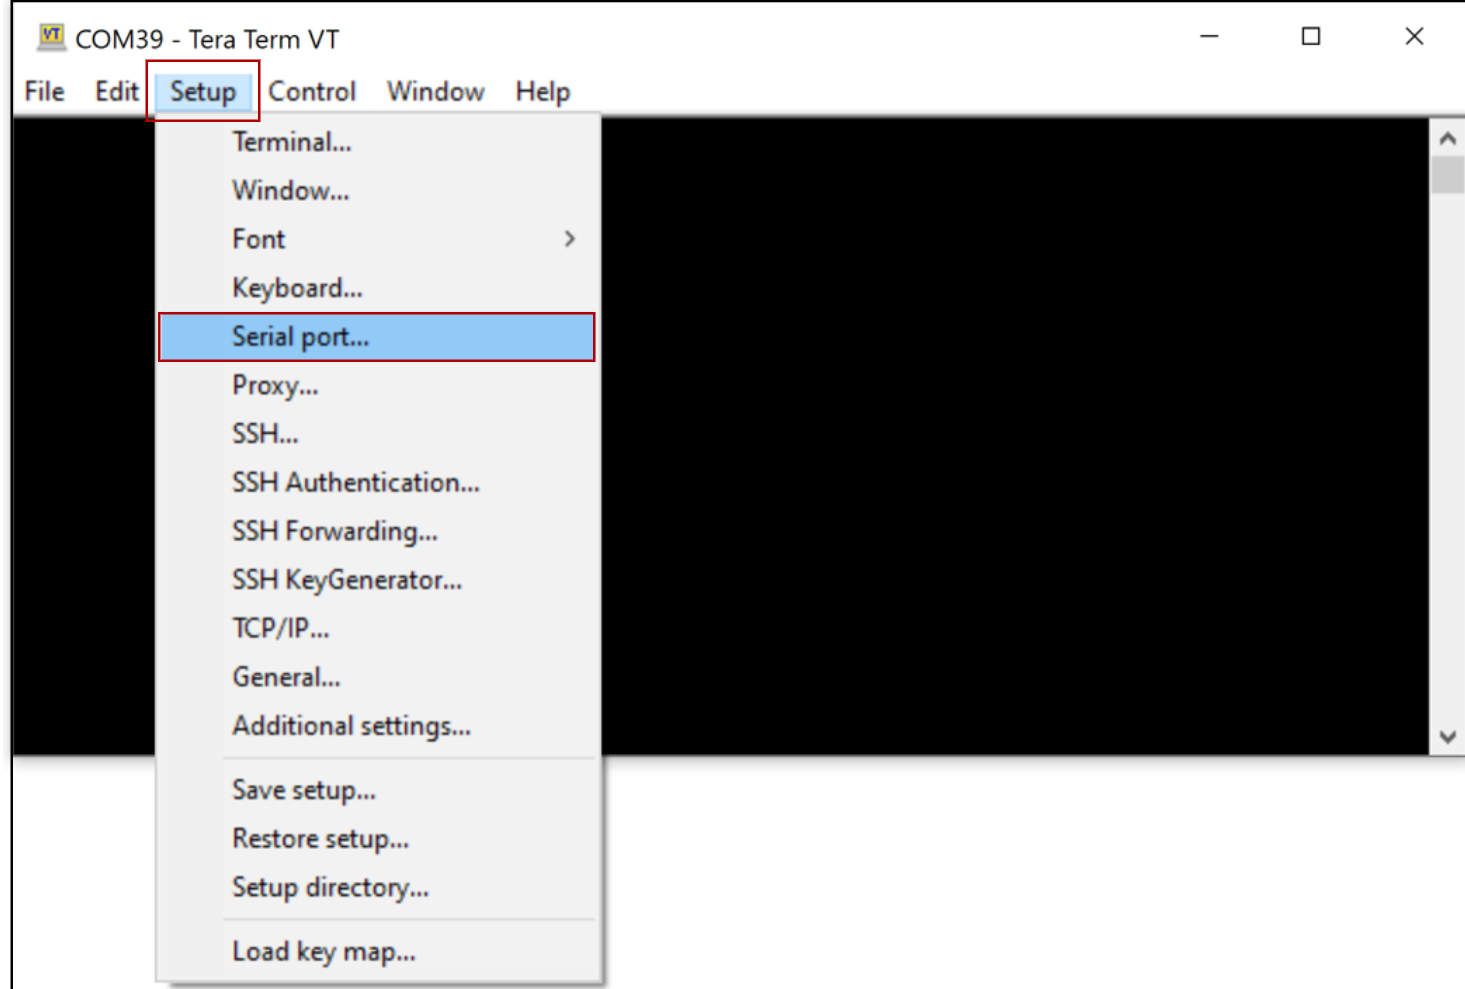The image size is (1465, 989).
Task: Select Window settings in the Setup menu
Action: [290, 190]
